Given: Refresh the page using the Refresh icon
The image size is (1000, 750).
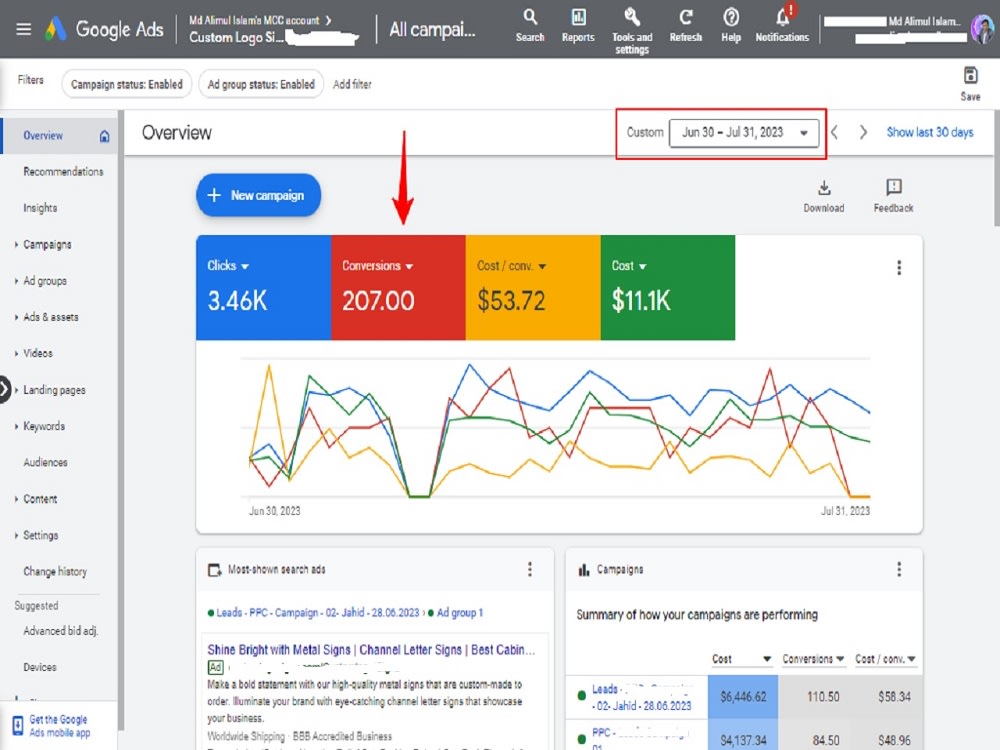Looking at the screenshot, I should pyautogui.click(x=686, y=20).
